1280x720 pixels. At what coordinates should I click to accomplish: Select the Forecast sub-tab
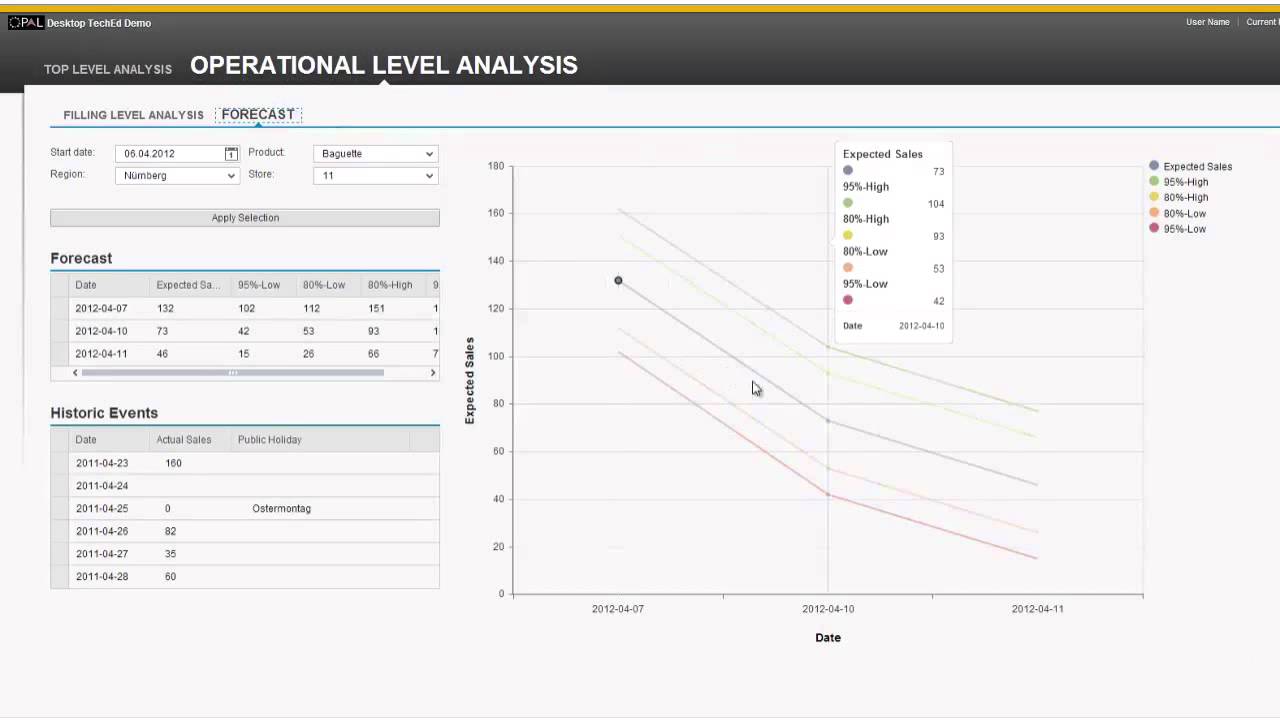pos(258,115)
